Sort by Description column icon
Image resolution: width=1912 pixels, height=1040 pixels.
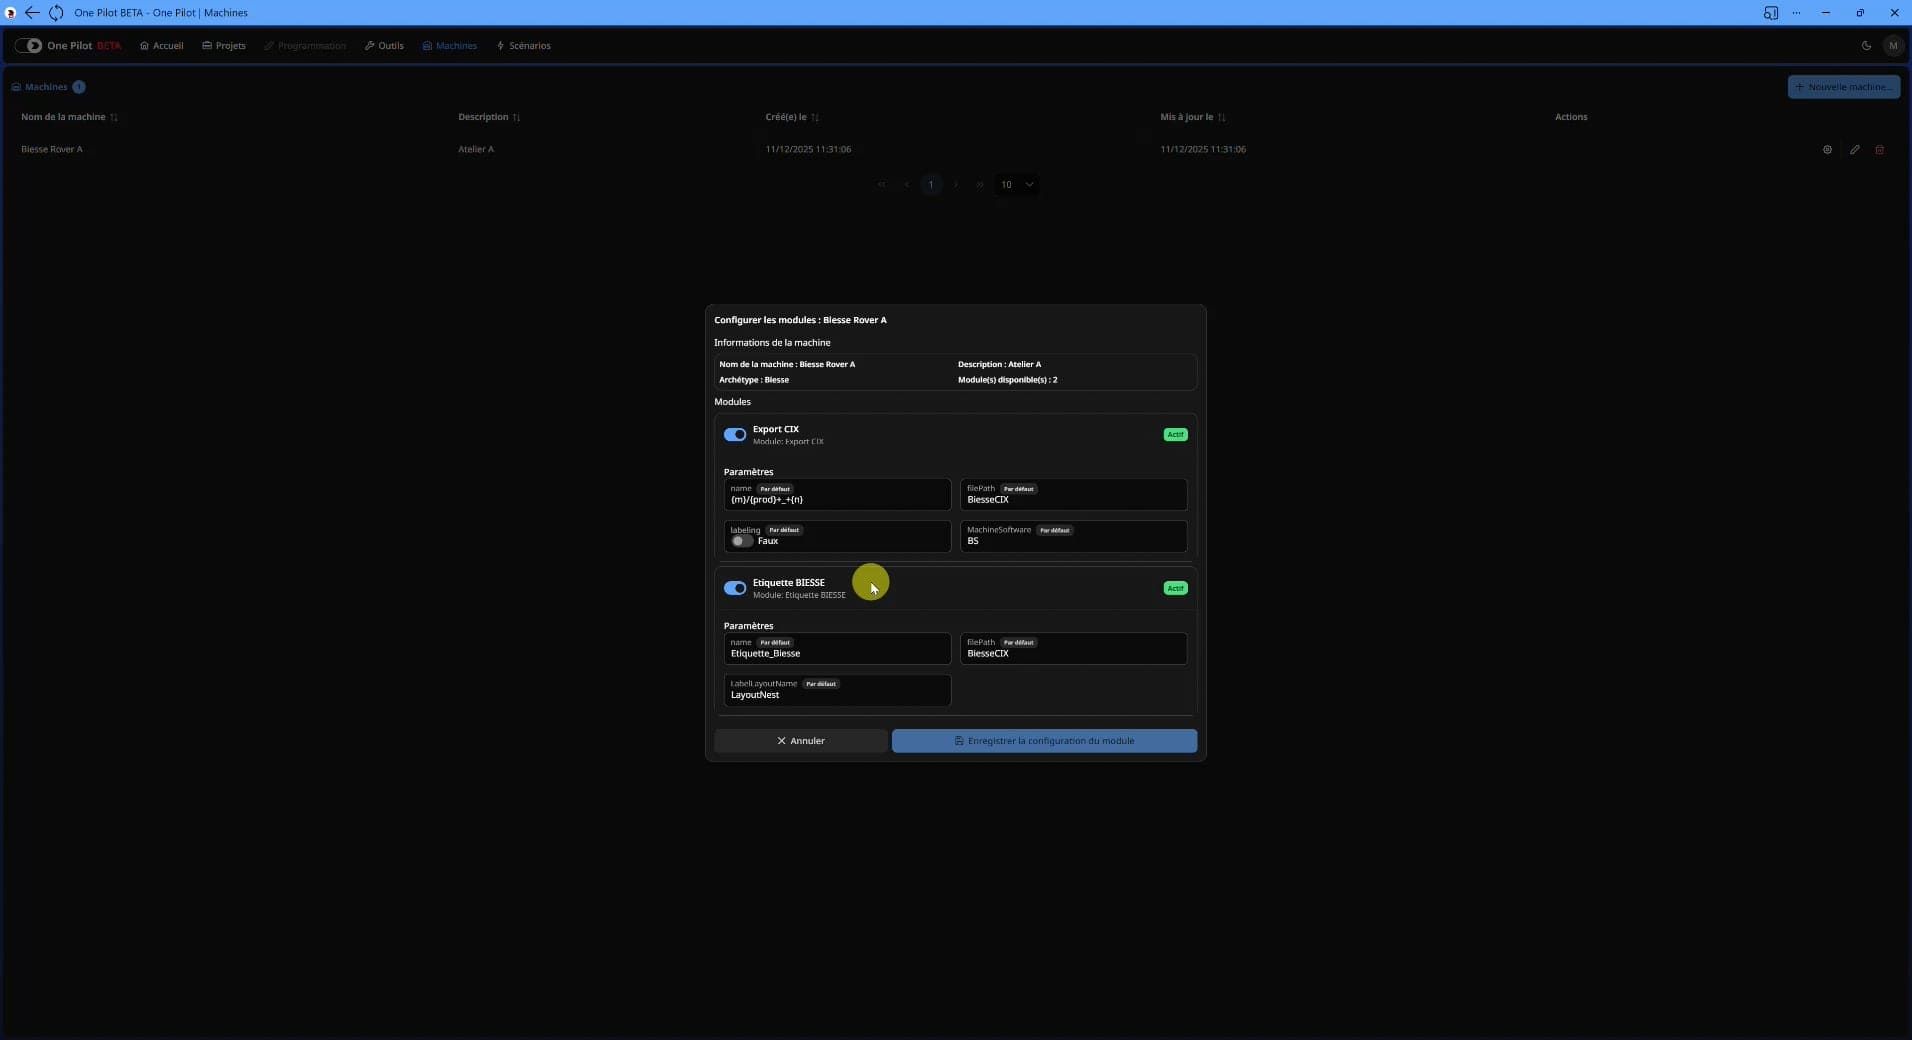point(516,117)
